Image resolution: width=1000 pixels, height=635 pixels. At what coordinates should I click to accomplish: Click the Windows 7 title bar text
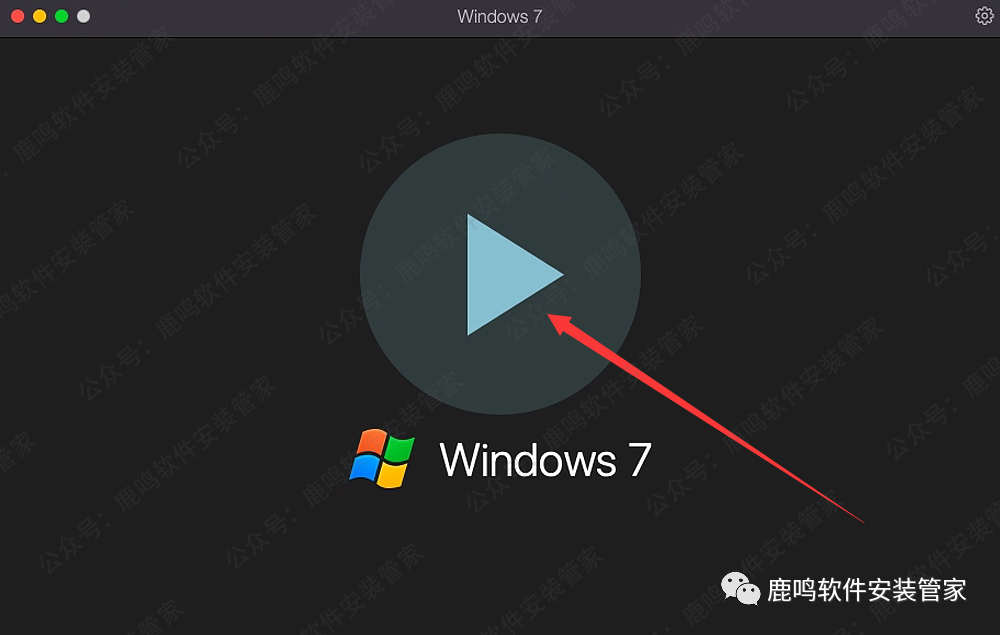click(x=499, y=17)
